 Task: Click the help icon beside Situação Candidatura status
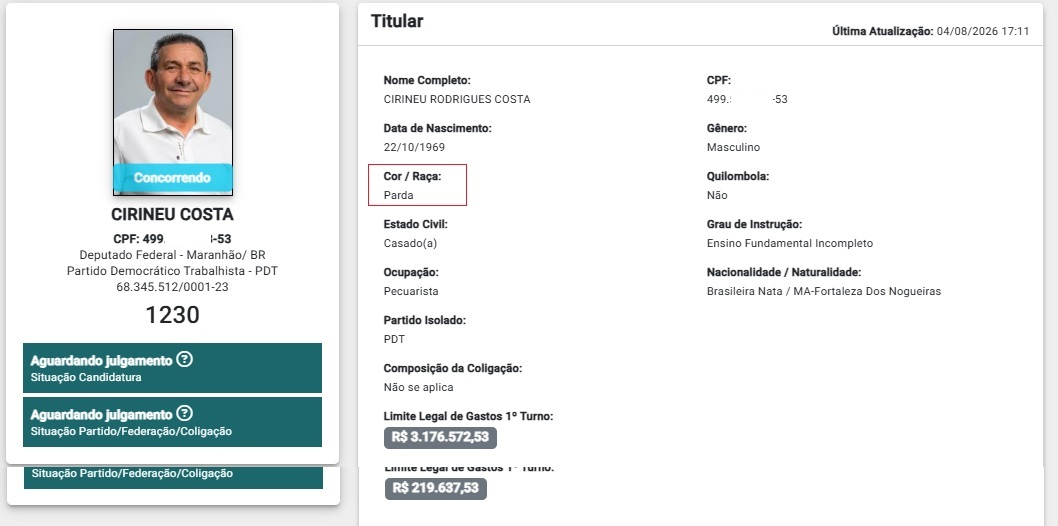coord(184,359)
